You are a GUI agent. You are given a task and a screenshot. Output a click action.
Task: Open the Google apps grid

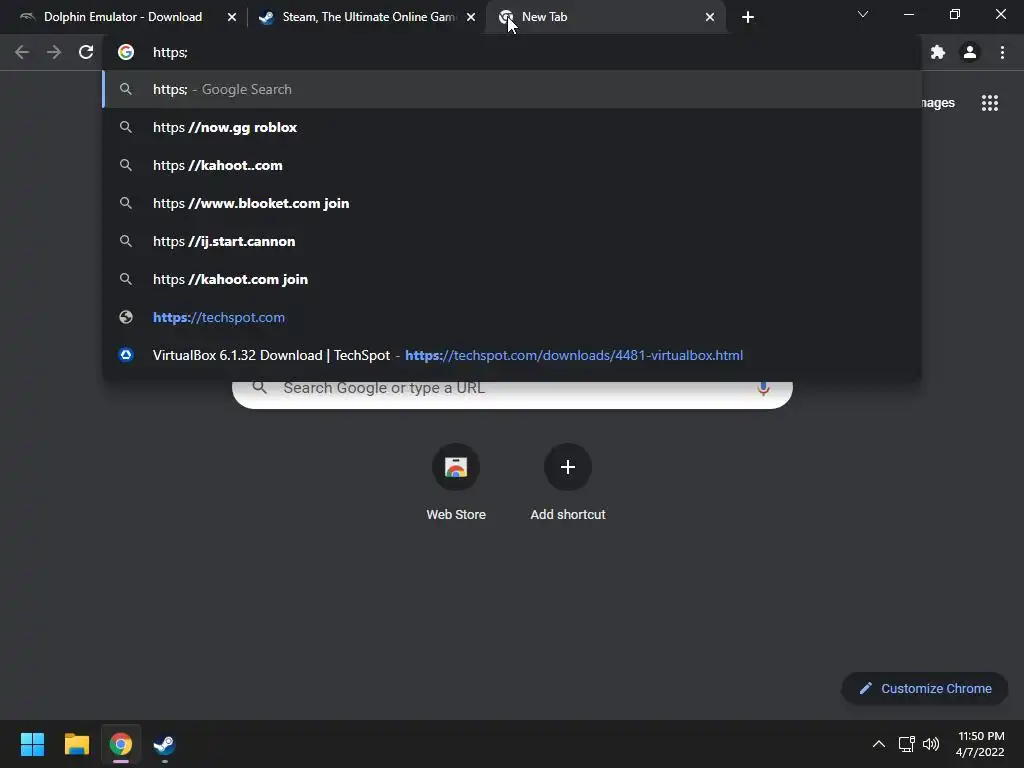coord(990,103)
